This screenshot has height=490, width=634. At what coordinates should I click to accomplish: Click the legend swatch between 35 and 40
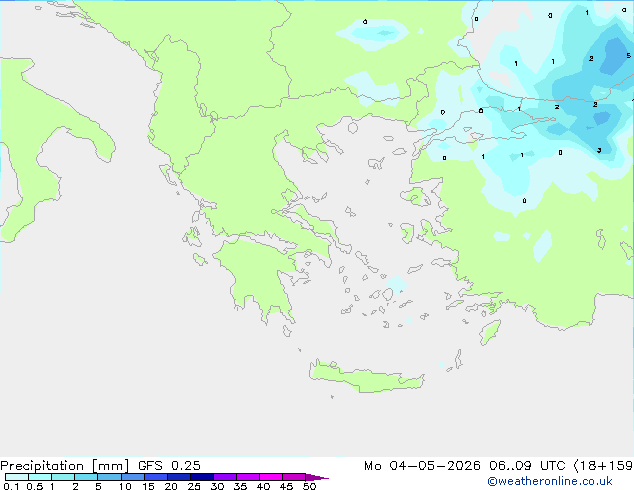247,477
